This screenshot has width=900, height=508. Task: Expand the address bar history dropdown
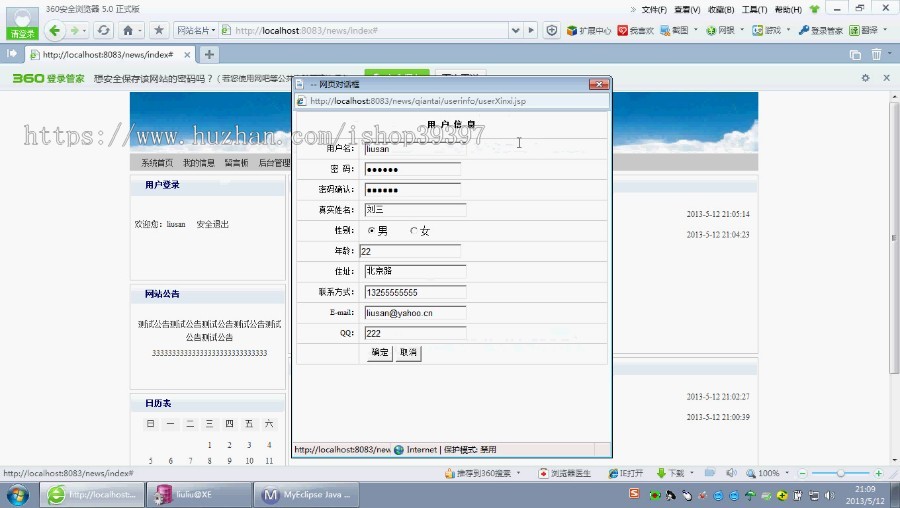pyautogui.click(x=515, y=30)
